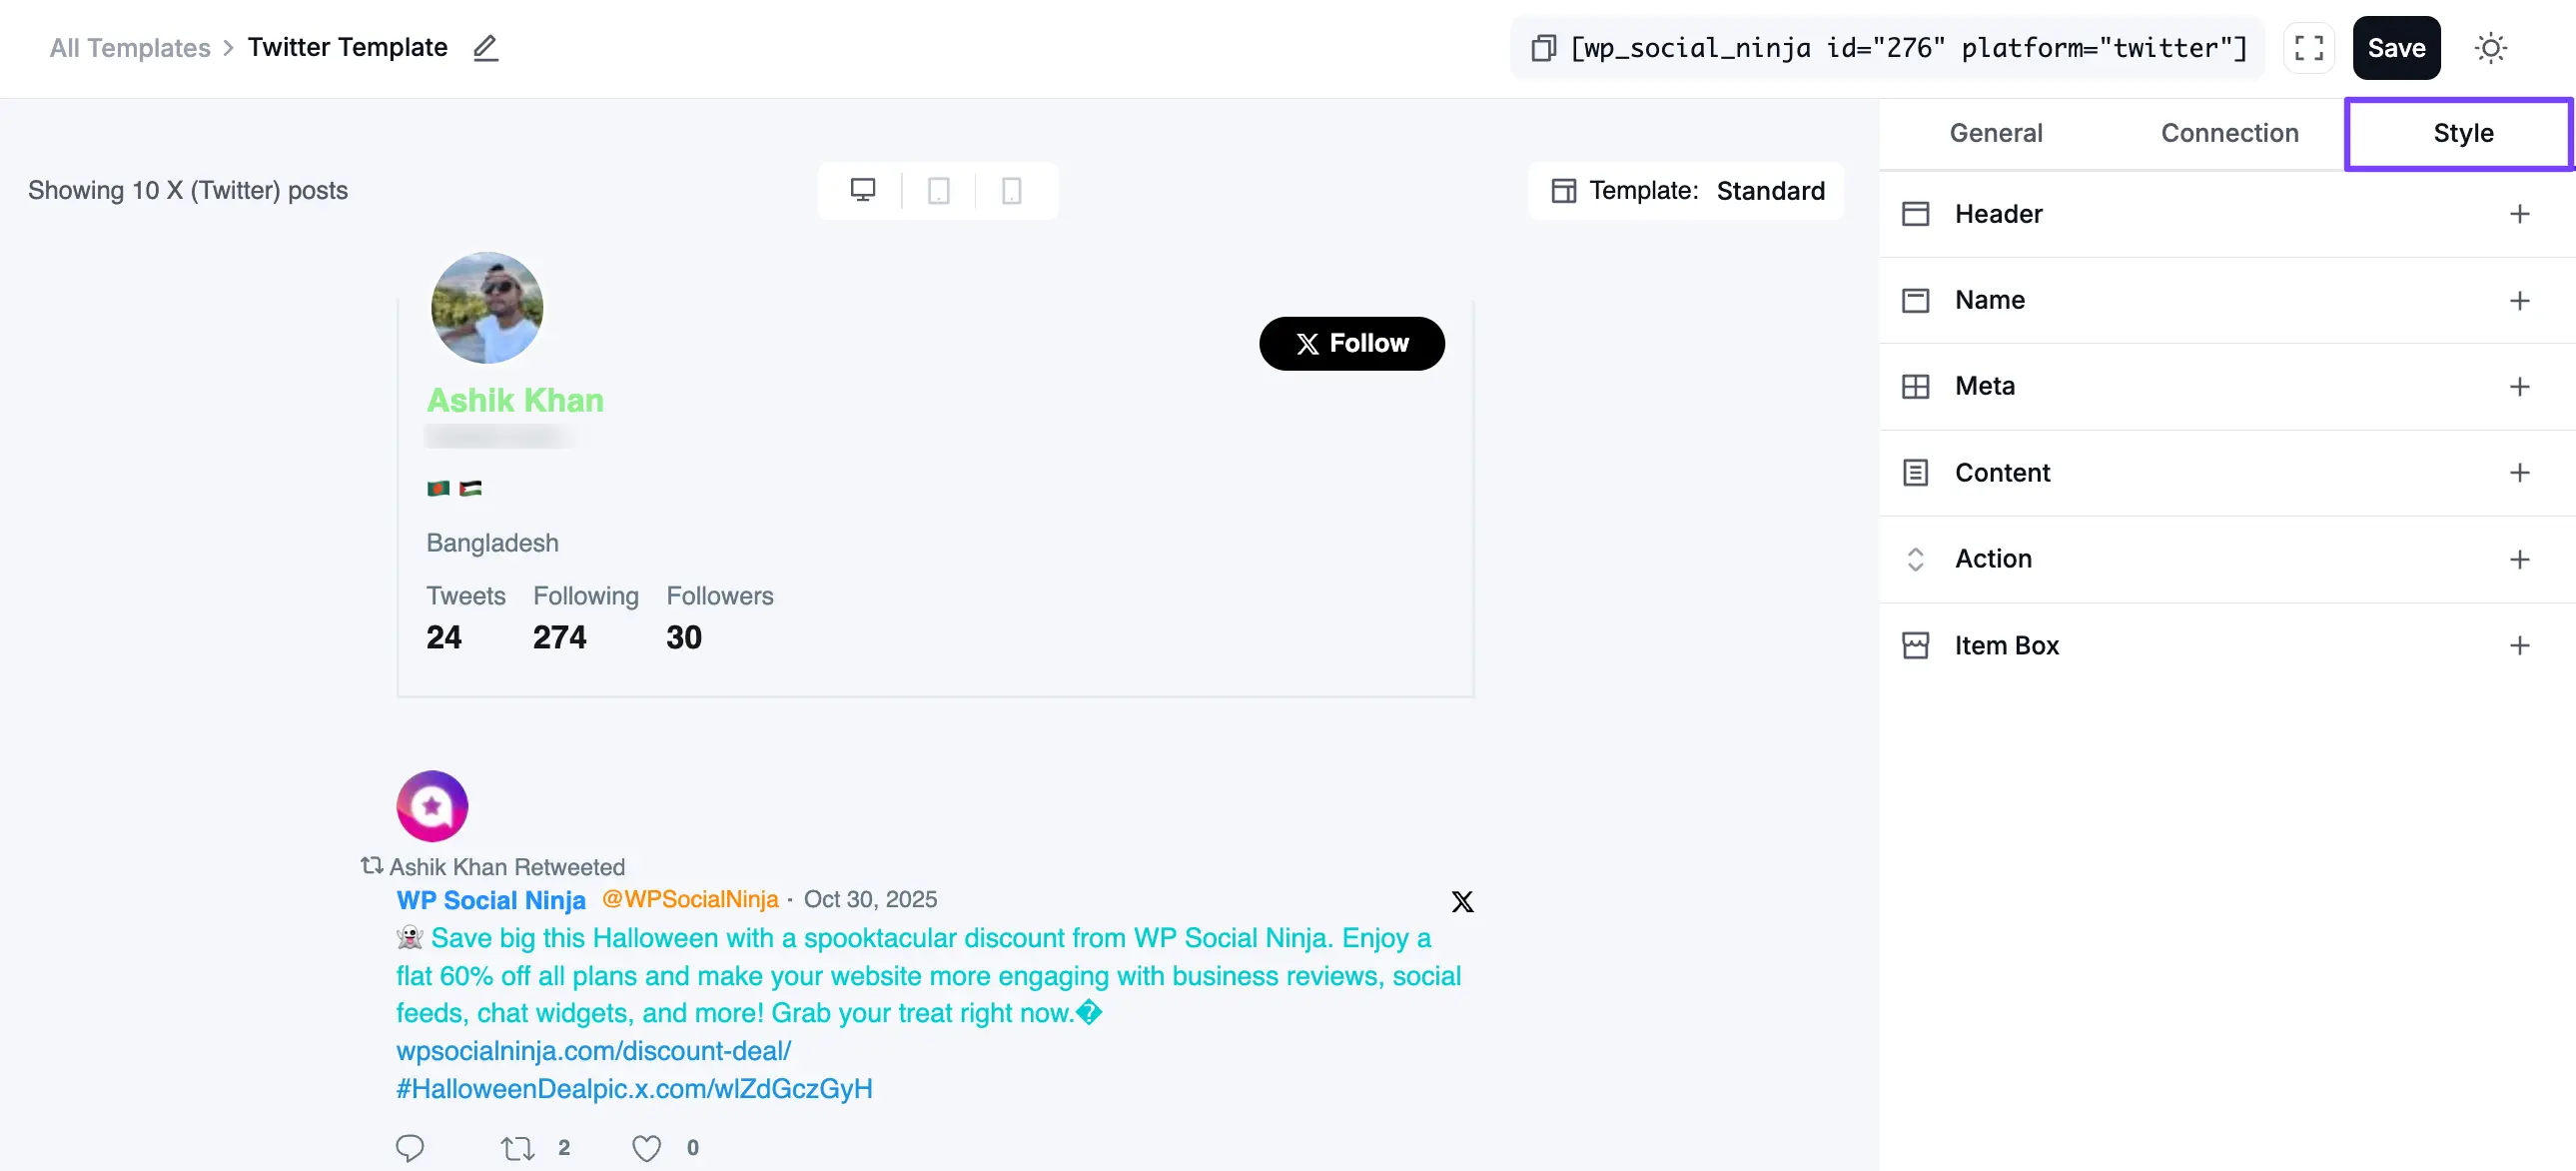Follow Ashik Khan on X
The width and height of the screenshot is (2576, 1171).
coord(1351,343)
